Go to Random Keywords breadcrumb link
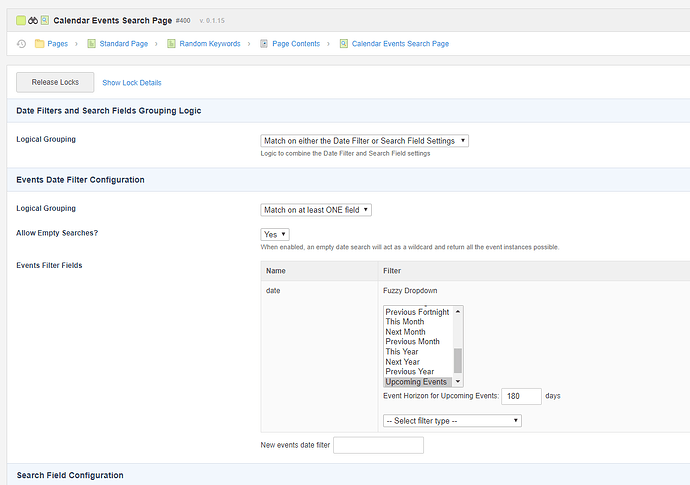Viewport: 690px width, 485px height. coord(210,44)
